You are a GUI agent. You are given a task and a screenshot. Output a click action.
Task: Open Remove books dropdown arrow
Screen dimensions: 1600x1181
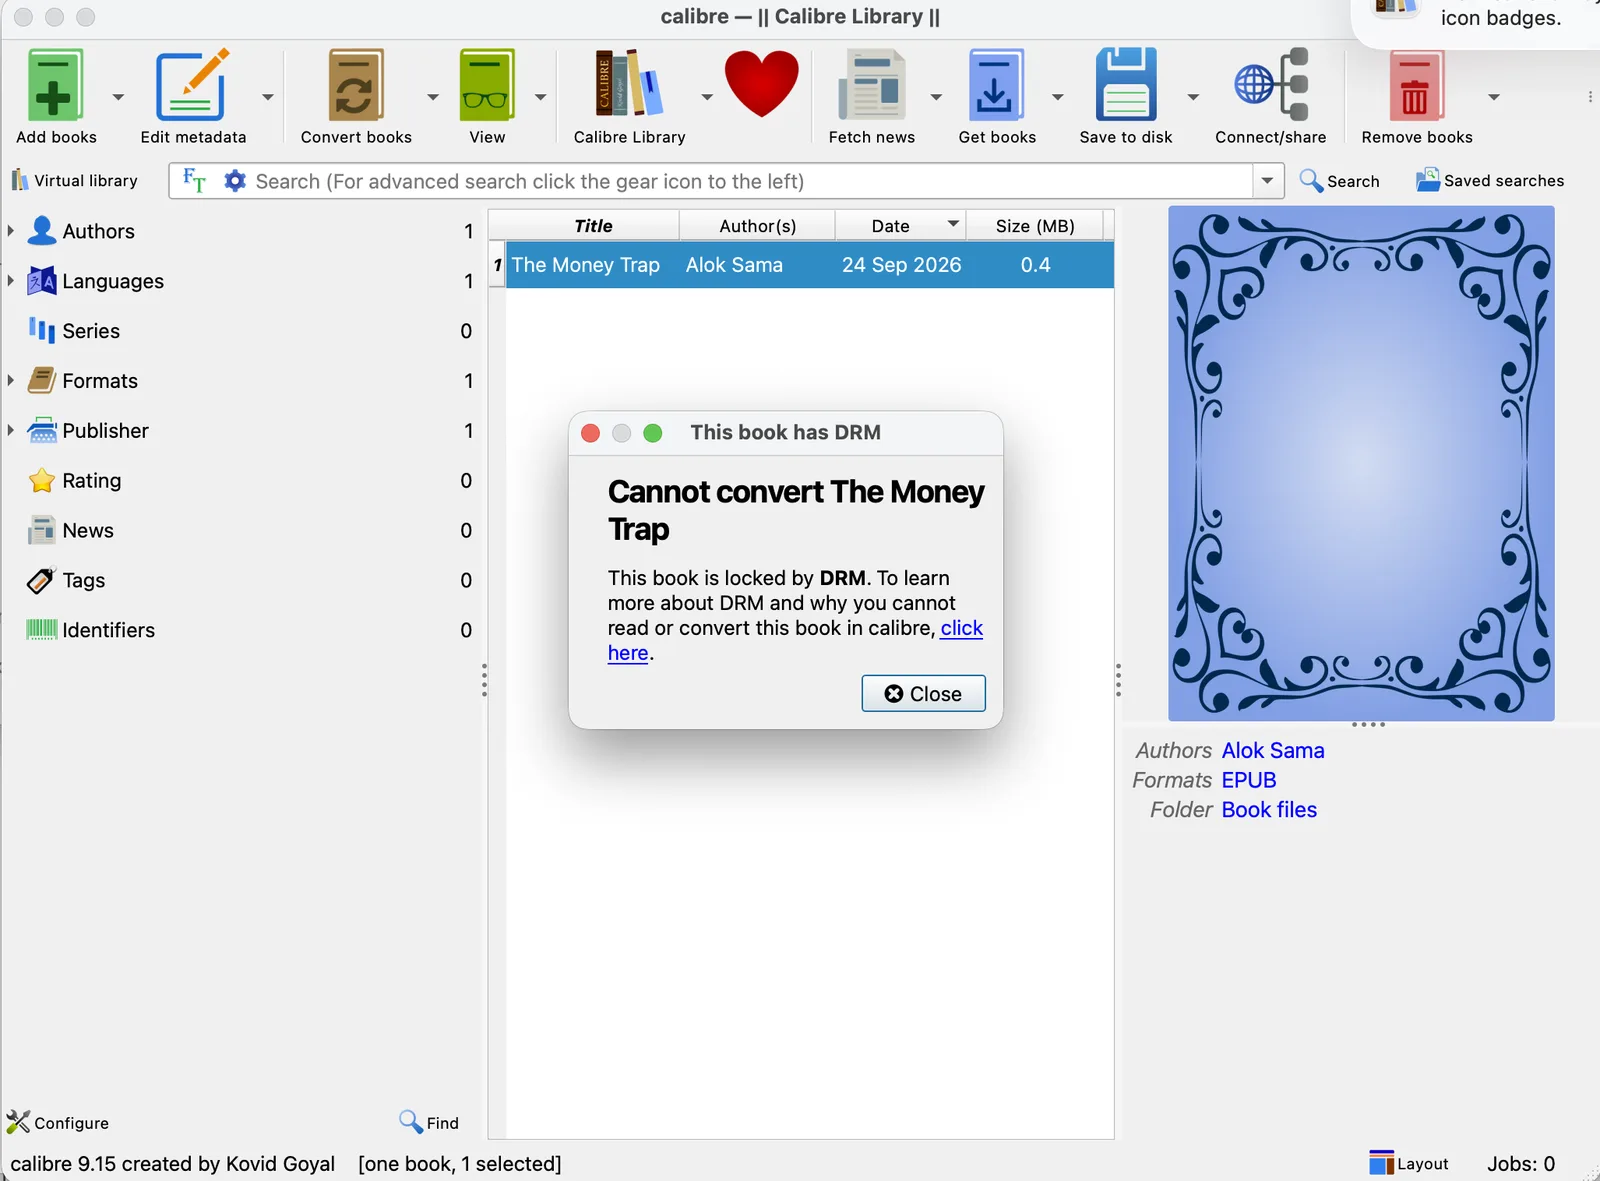click(1494, 97)
